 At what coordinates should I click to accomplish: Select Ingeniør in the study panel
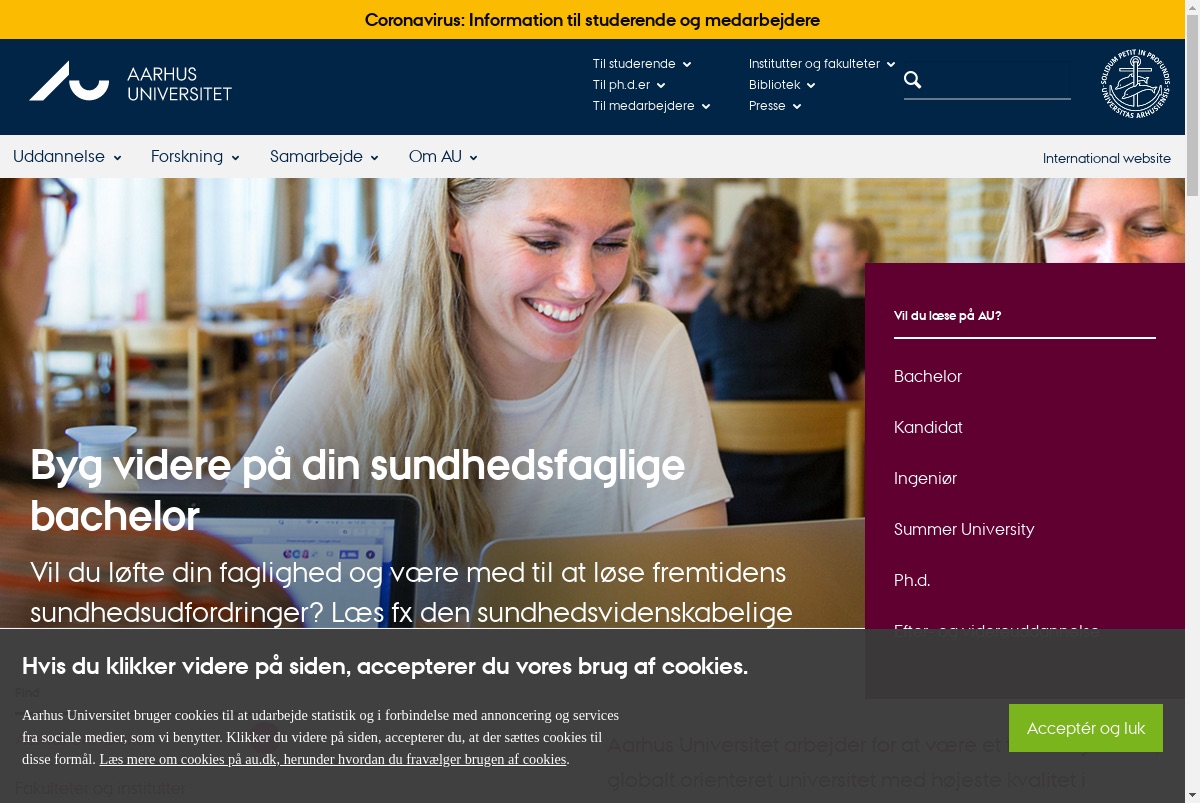(x=925, y=478)
